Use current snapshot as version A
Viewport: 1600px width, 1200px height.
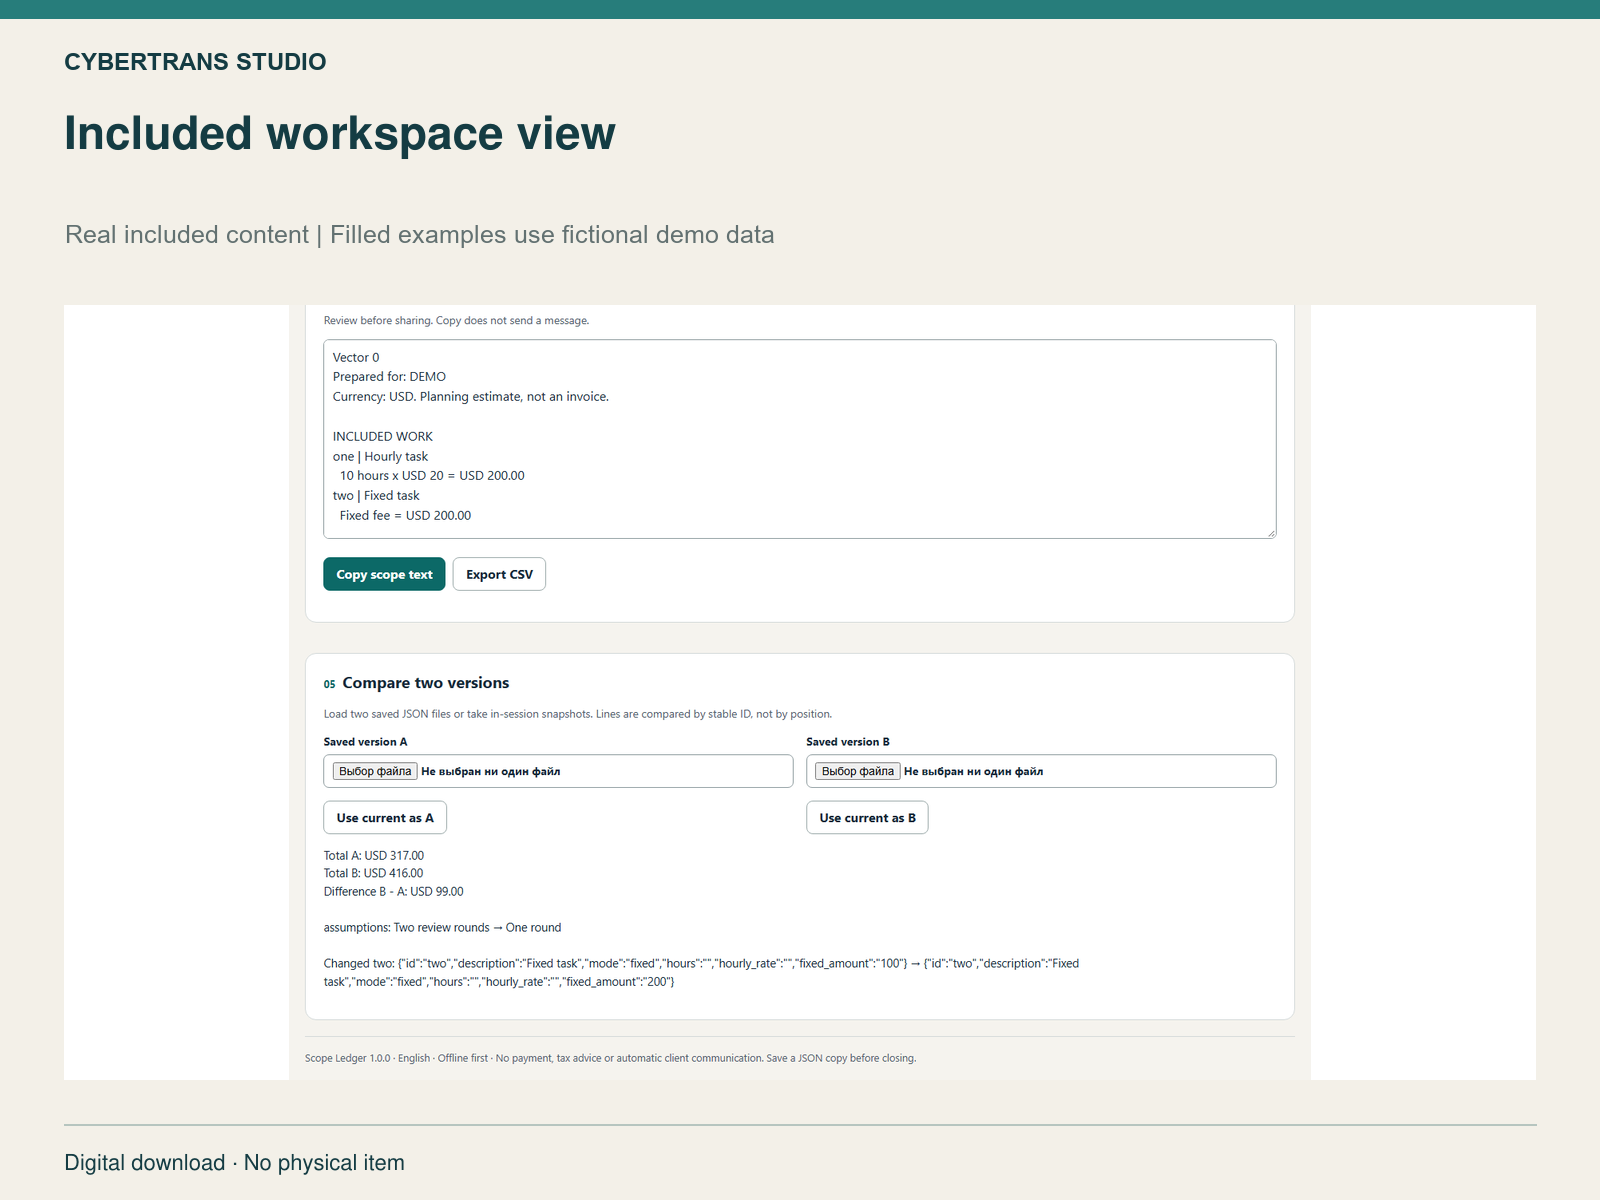[385, 818]
